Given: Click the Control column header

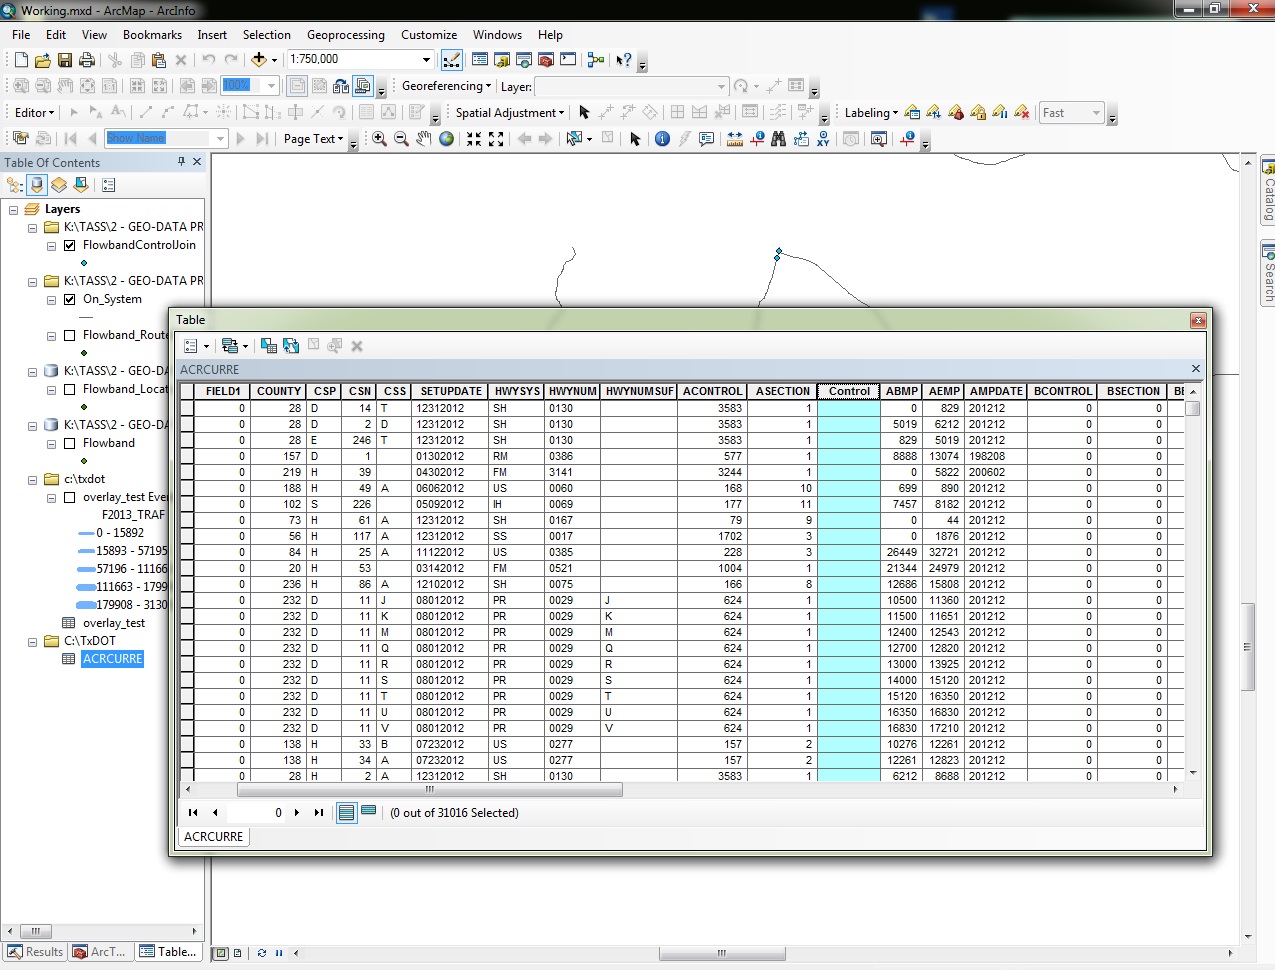Looking at the screenshot, I should click(x=849, y=392).
